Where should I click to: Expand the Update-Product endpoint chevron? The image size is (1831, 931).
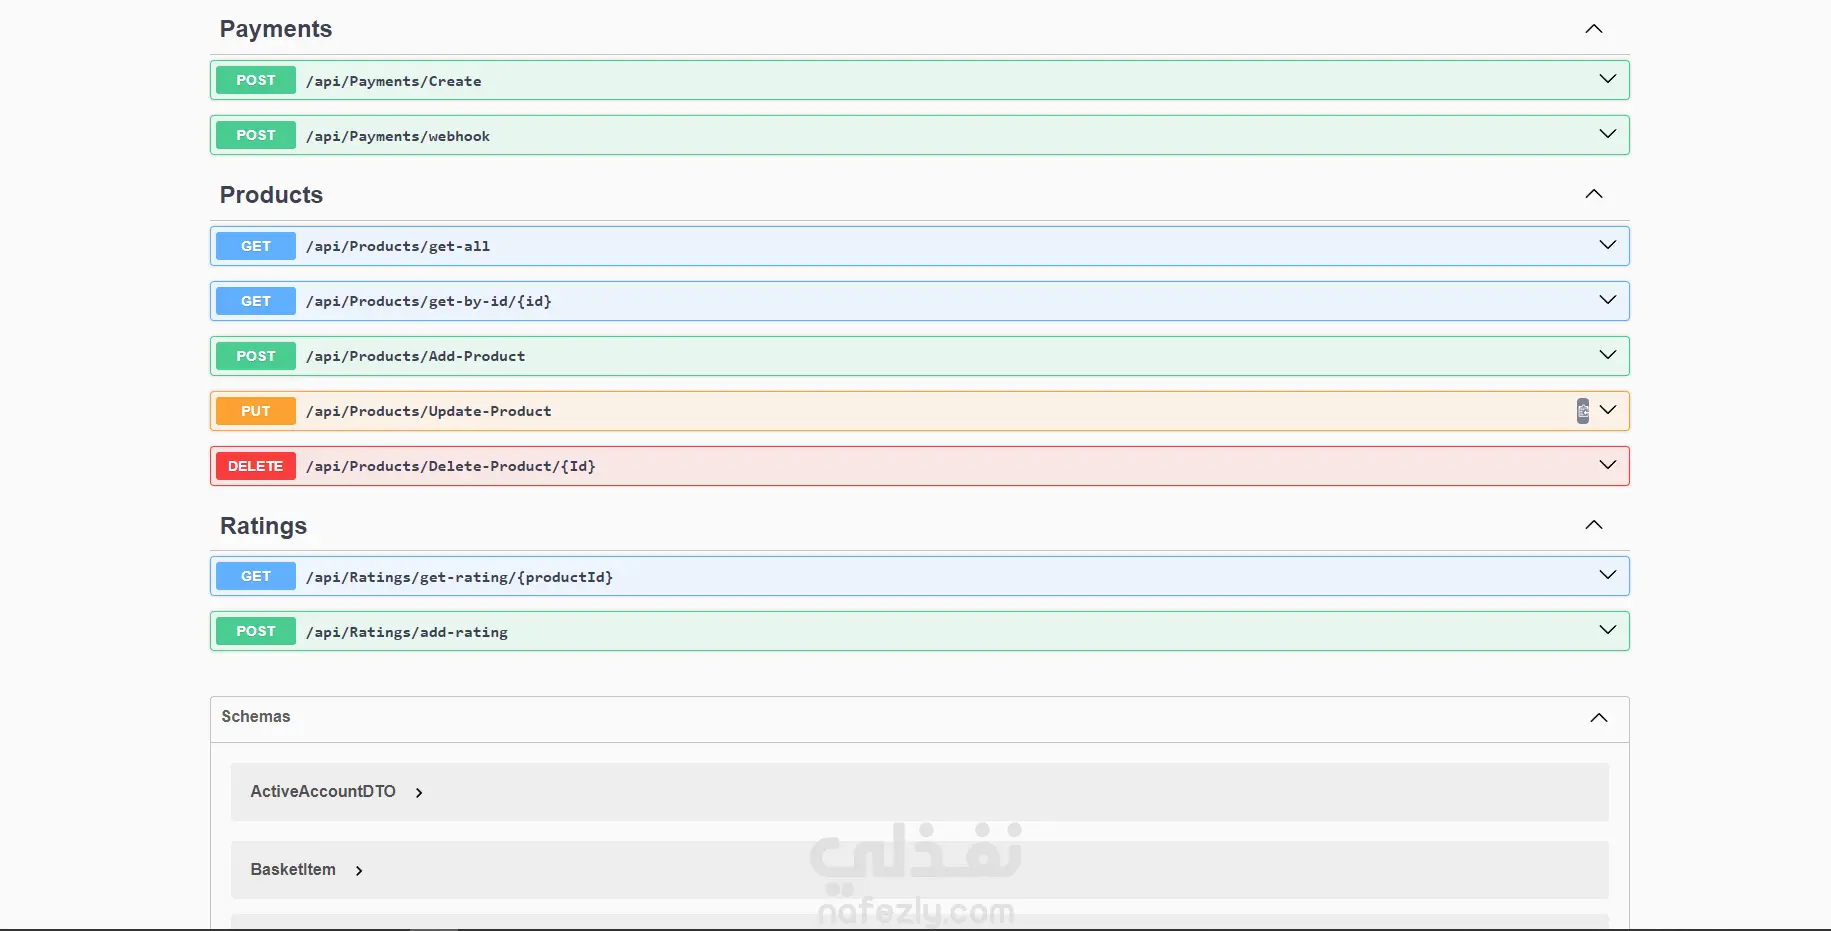1608,410
